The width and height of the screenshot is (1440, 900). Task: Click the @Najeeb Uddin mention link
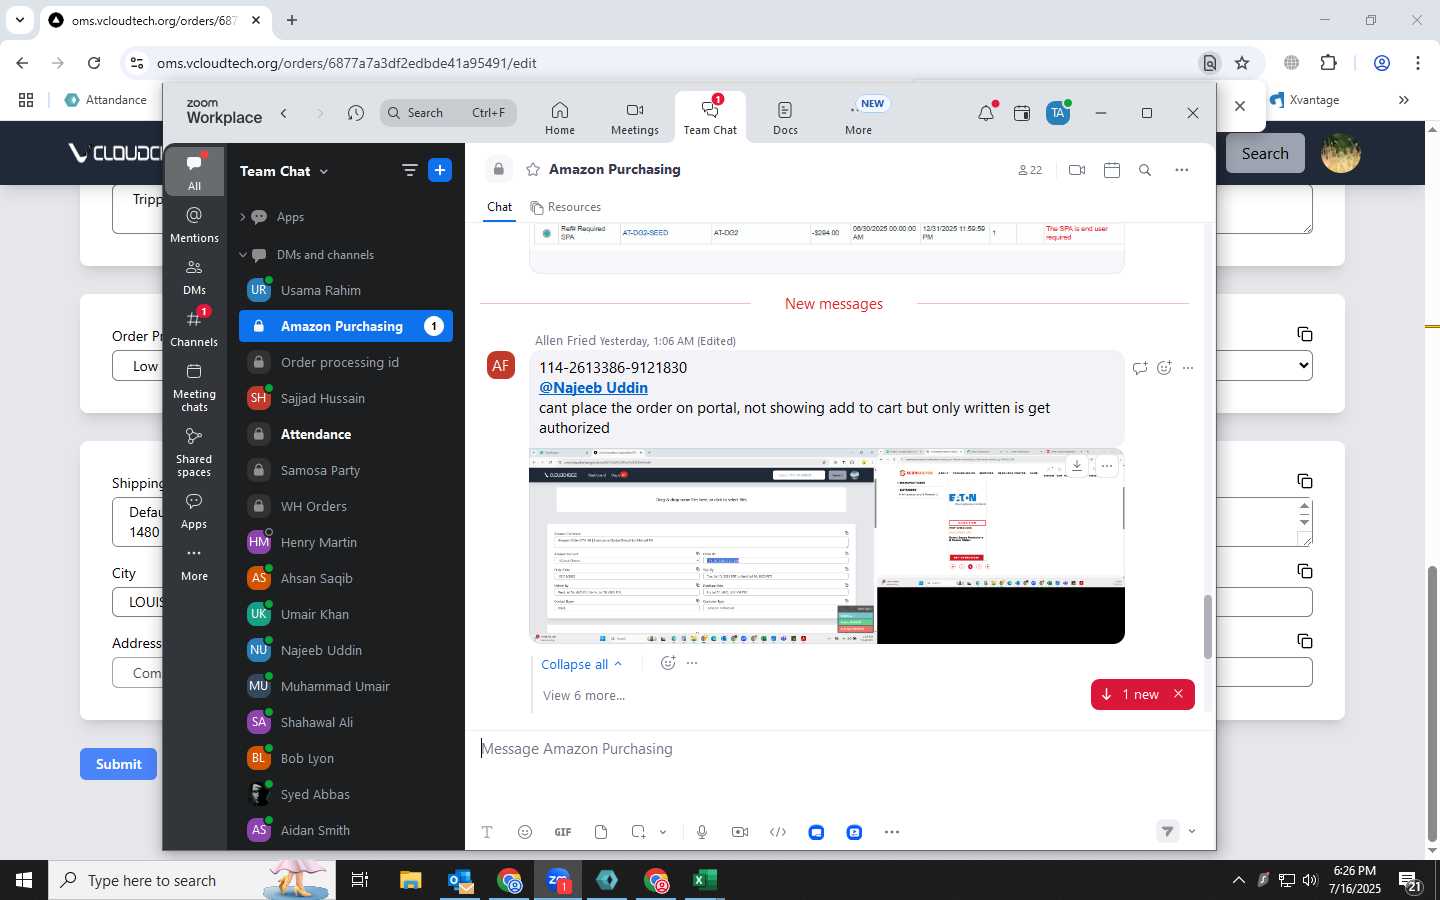coord(593,388)
